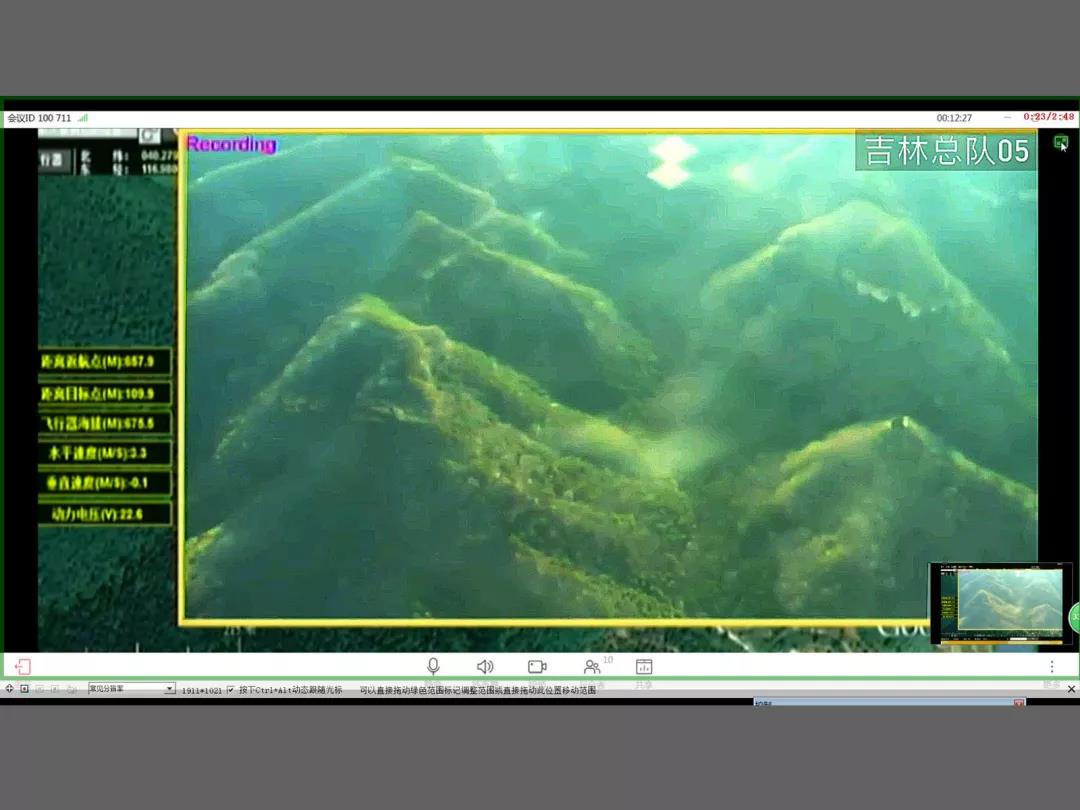This screenshot has height=810, width=1080.
Task: Click the signal strength indicator beside the meeting ID
Action: point(83,118)
